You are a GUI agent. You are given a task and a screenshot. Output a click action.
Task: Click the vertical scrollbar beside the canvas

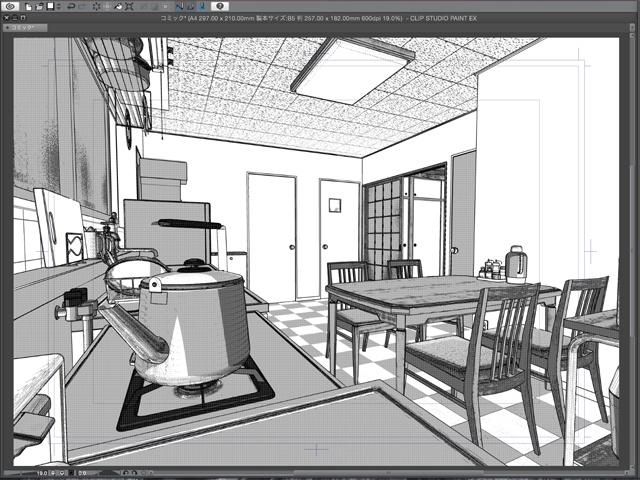[631, 253]
